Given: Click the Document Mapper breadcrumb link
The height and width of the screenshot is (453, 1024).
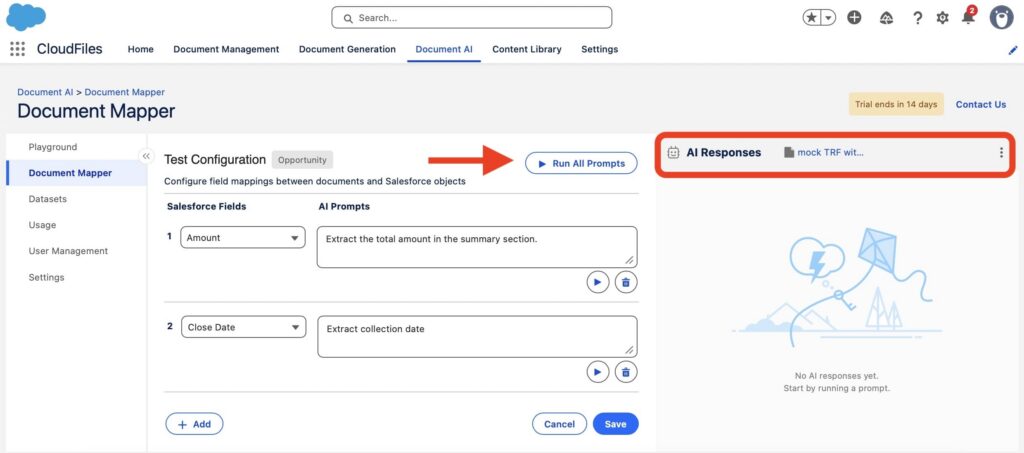Looking at the screenshot, I should [125, 92].
